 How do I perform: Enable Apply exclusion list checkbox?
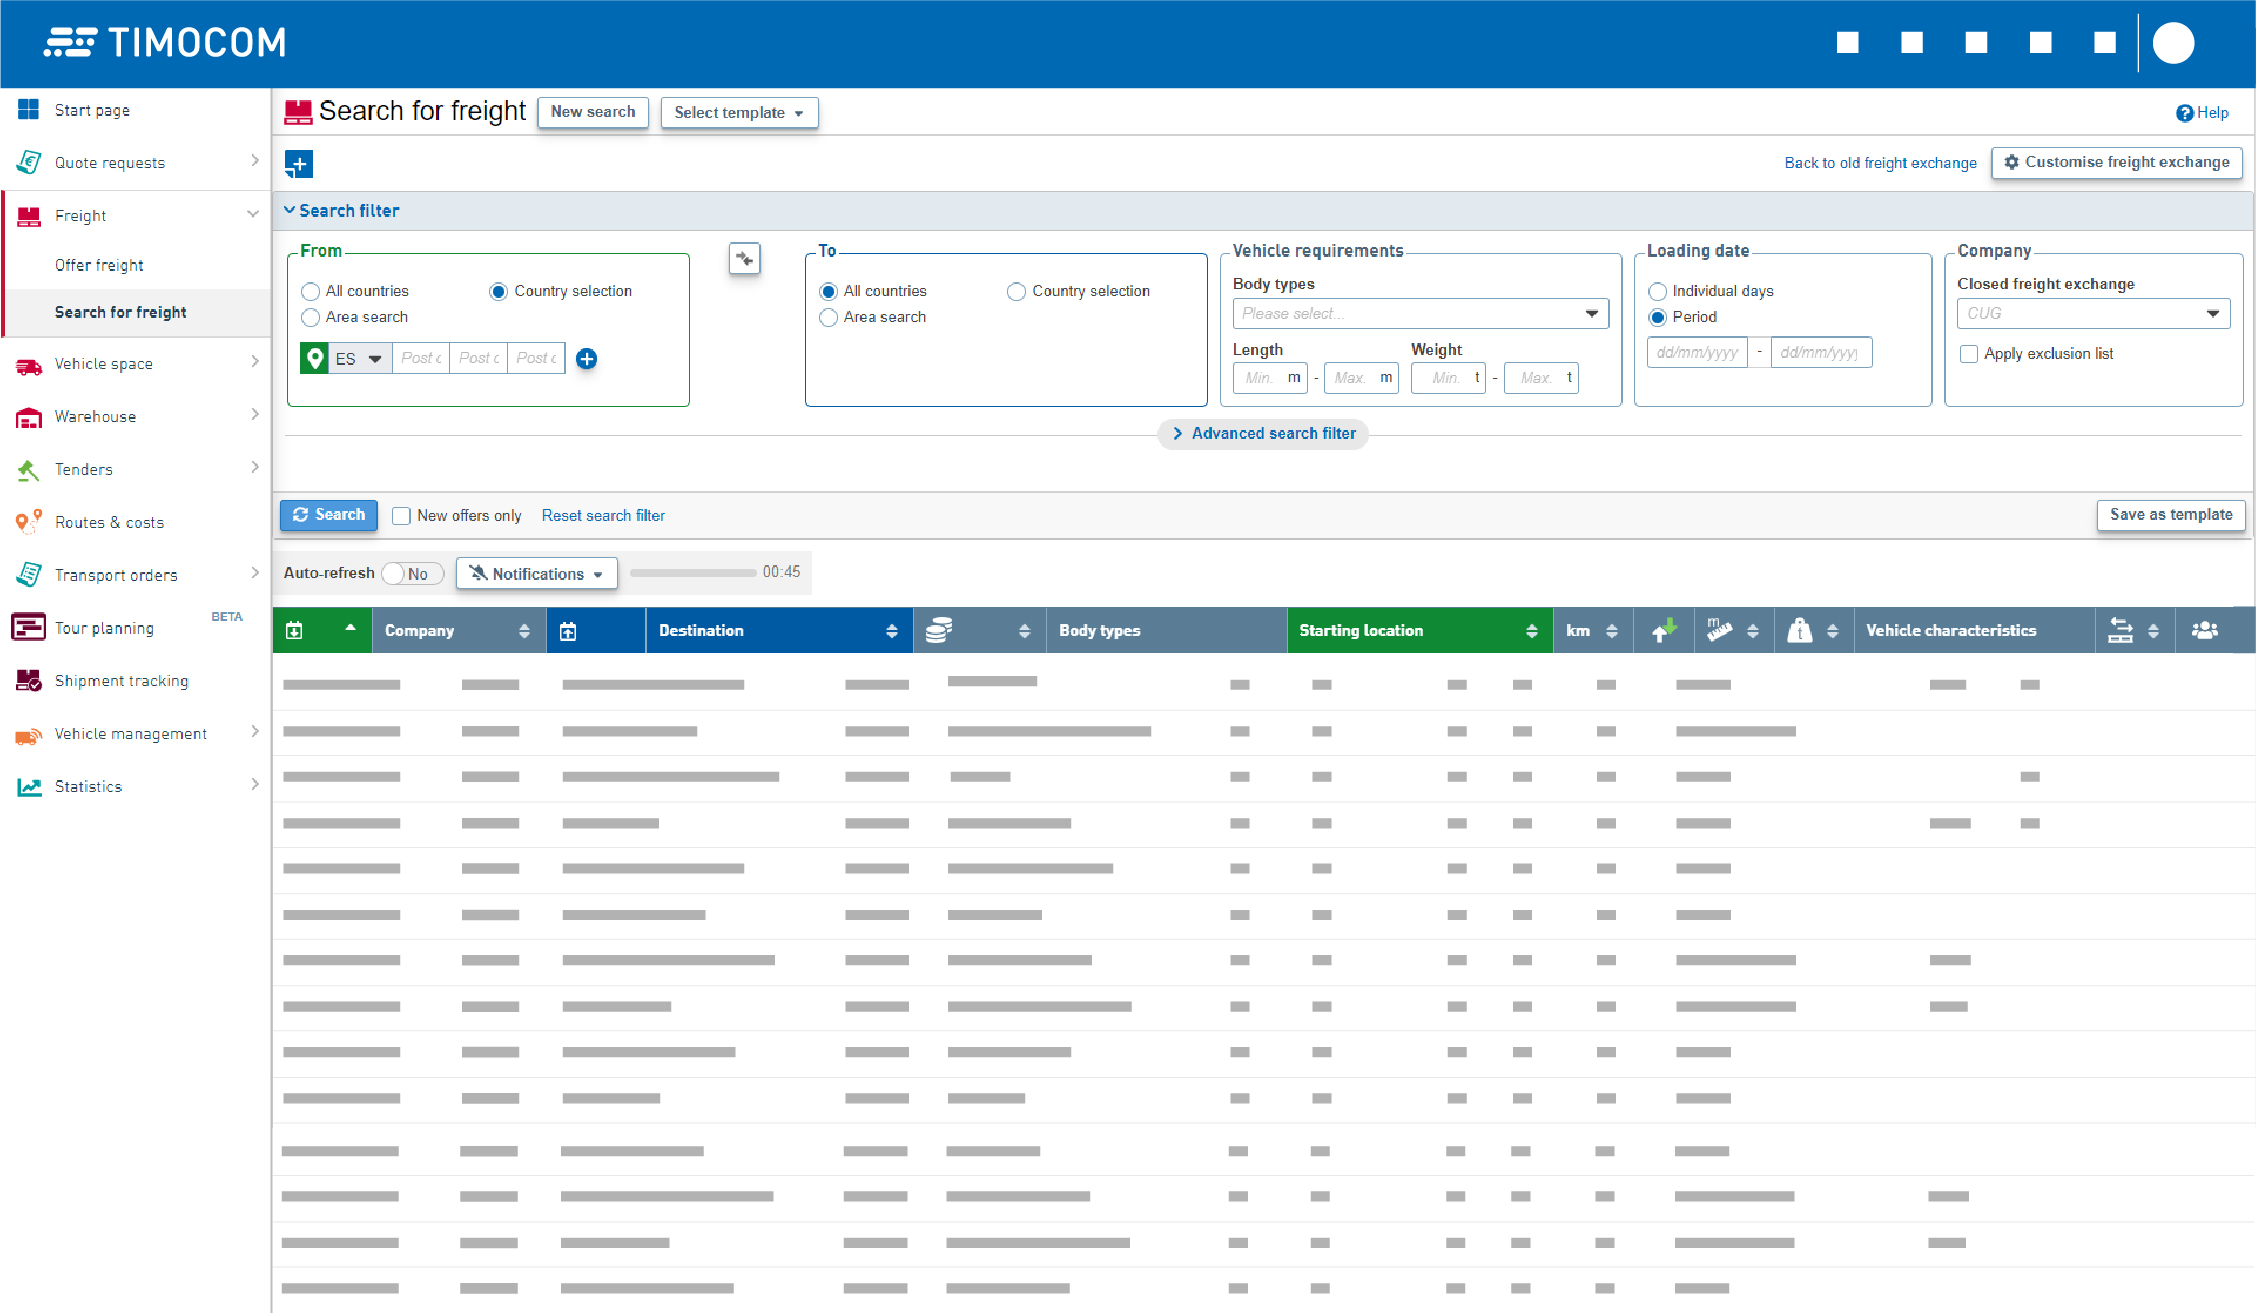tap(1970, 352)
